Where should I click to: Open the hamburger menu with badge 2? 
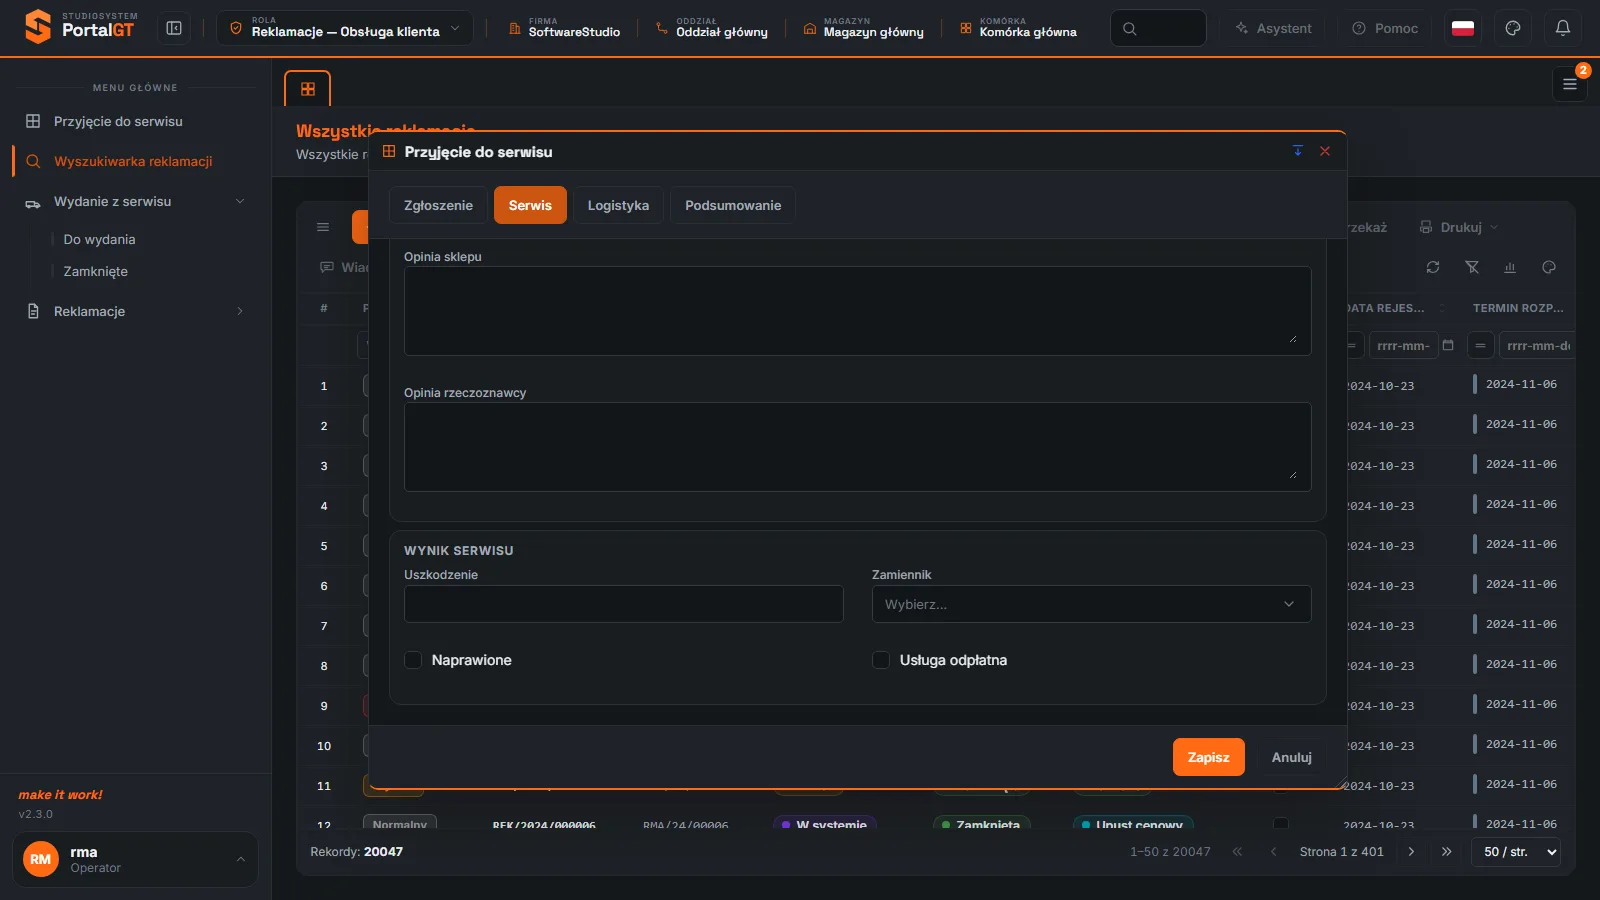(1570, 85)
